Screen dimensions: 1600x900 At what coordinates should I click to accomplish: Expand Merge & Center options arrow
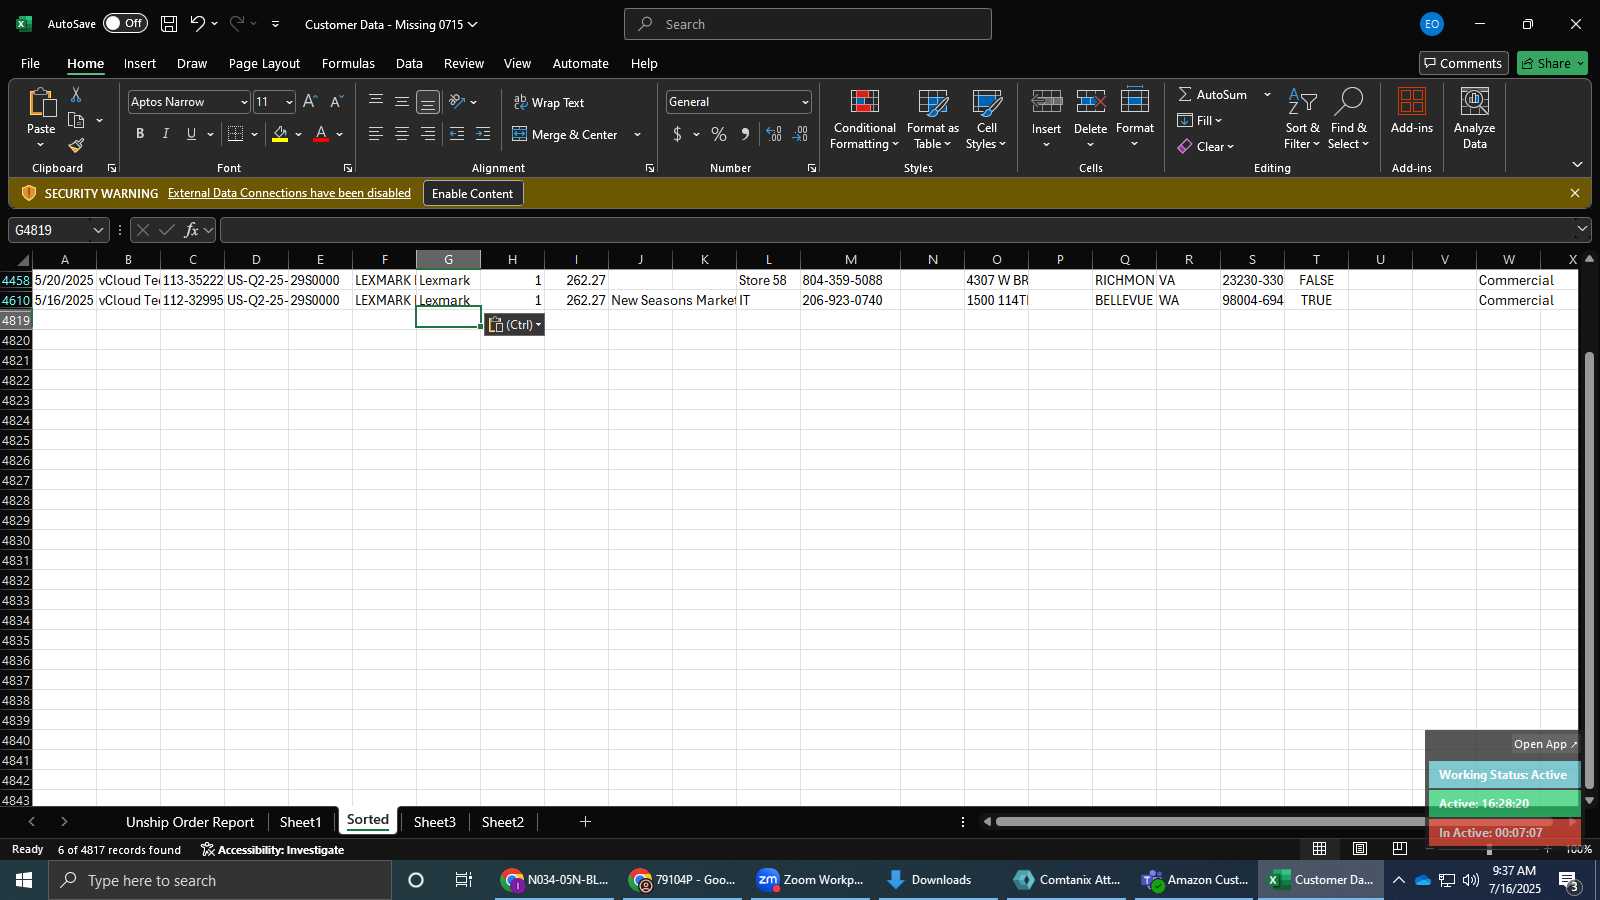pos(637,134)
